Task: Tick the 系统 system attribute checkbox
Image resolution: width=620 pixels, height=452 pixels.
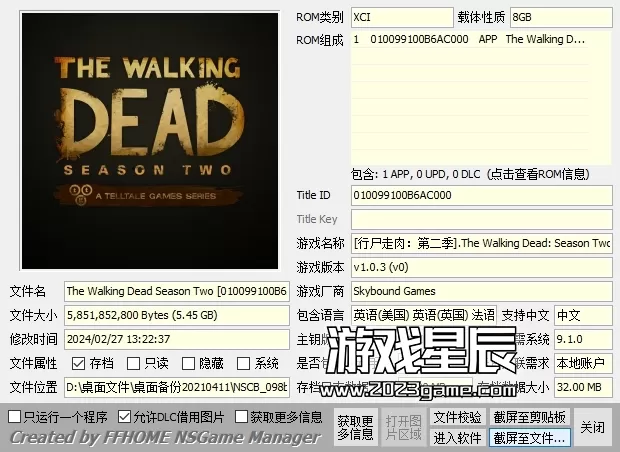Action: [x=244, y=363]
